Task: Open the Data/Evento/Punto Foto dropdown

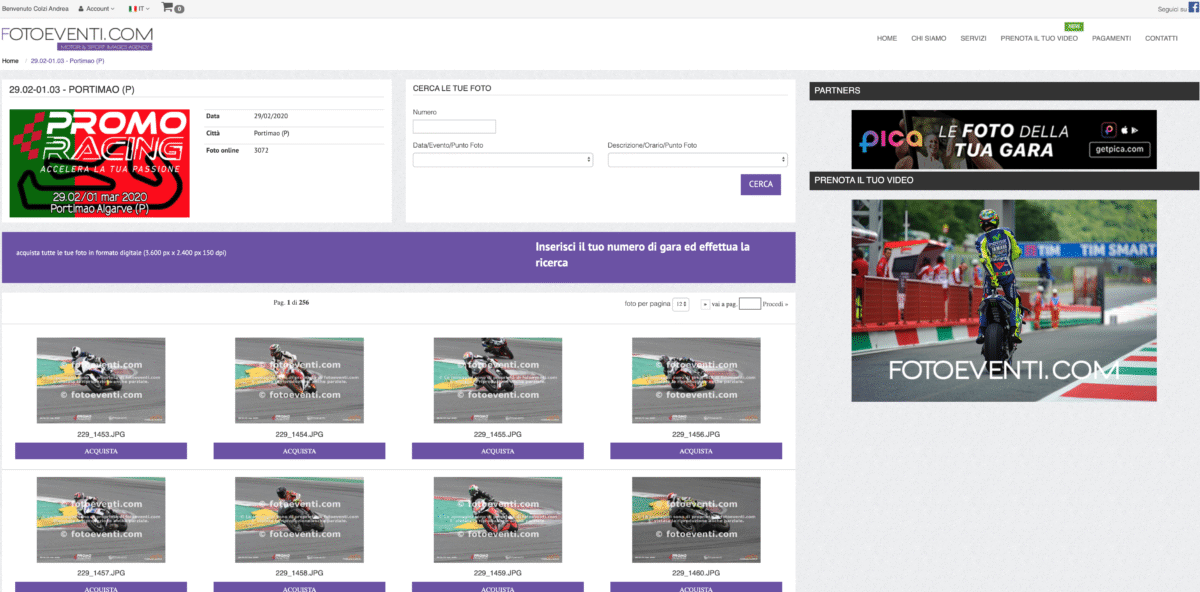Action: pos(502,159)
